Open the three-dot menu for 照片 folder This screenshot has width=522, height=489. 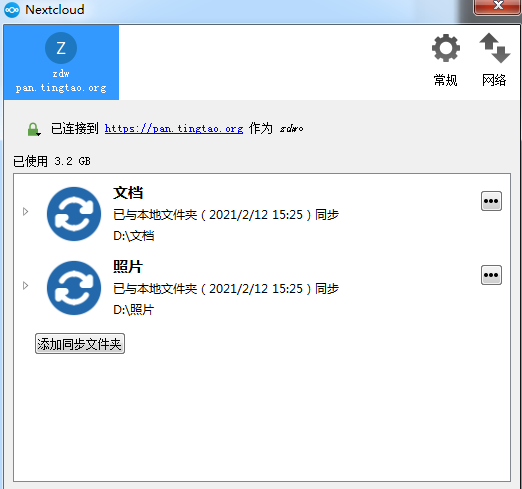491,275
